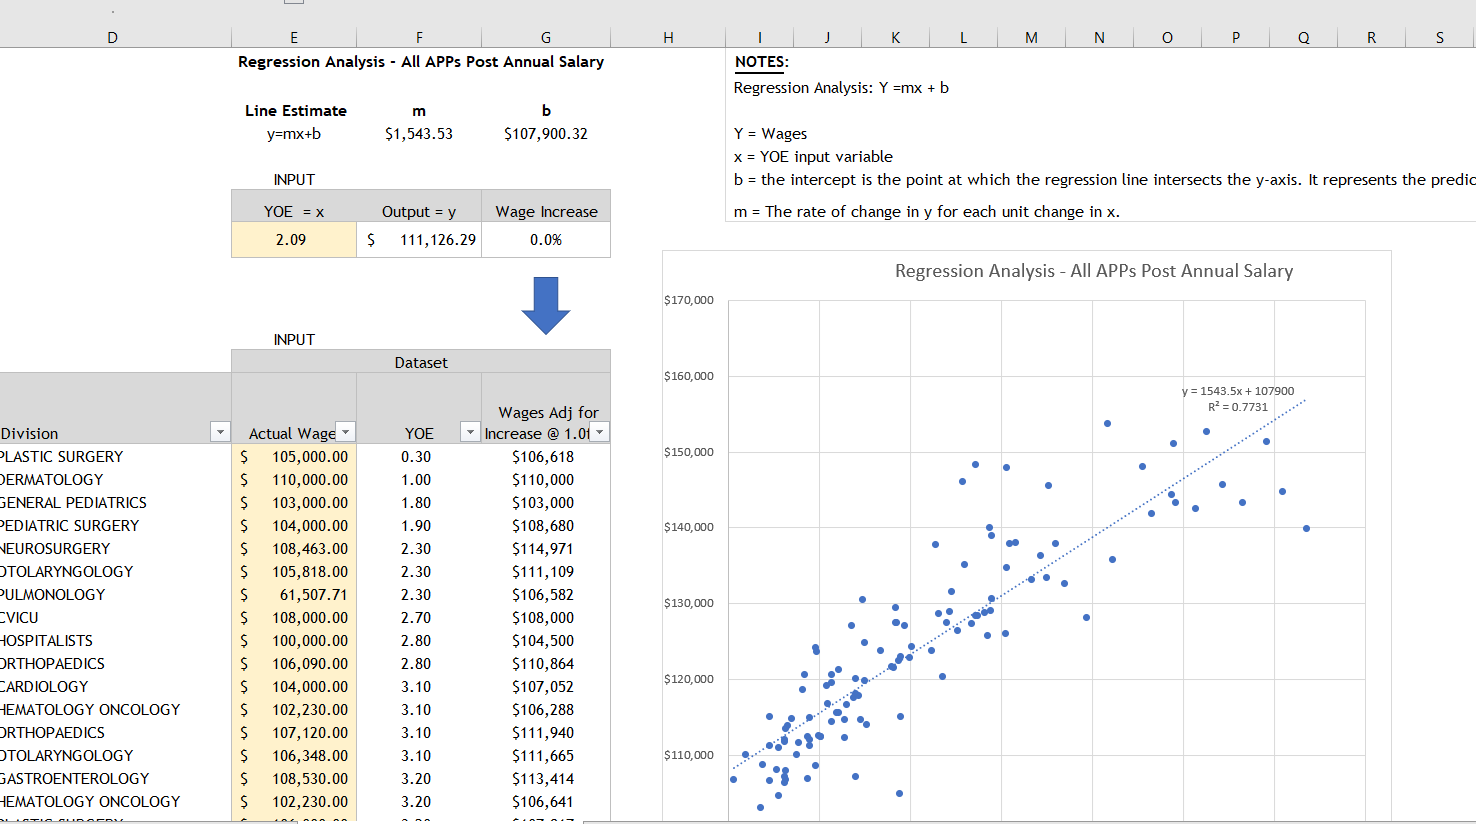Select the NOTES heading cell
This screenshot has height=824, width=1476.
click(760, 61)
